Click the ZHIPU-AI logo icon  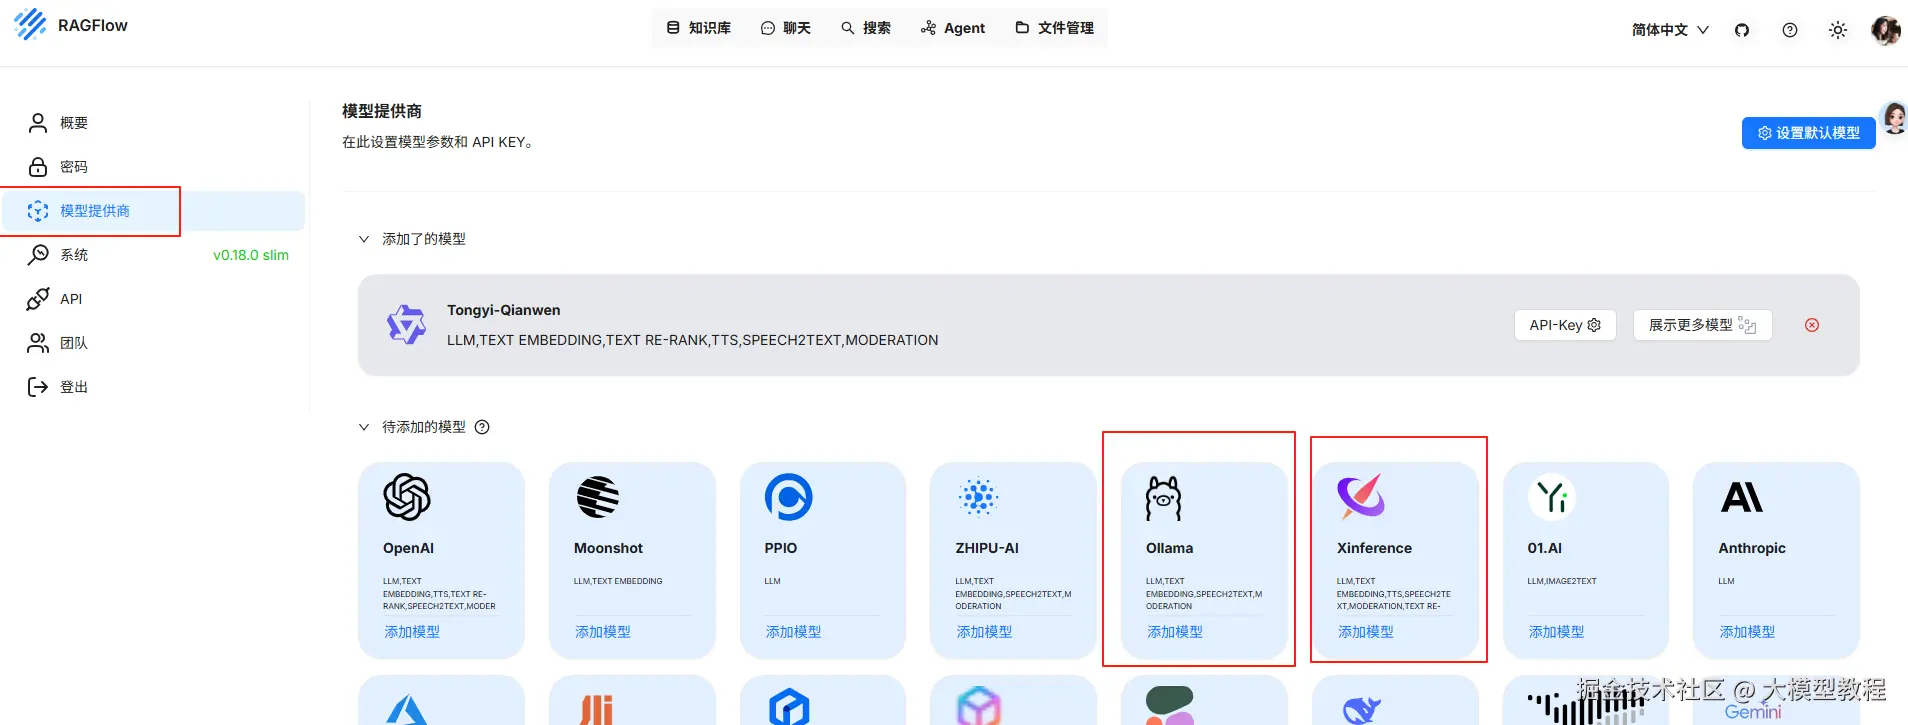[x=979, y=497]
